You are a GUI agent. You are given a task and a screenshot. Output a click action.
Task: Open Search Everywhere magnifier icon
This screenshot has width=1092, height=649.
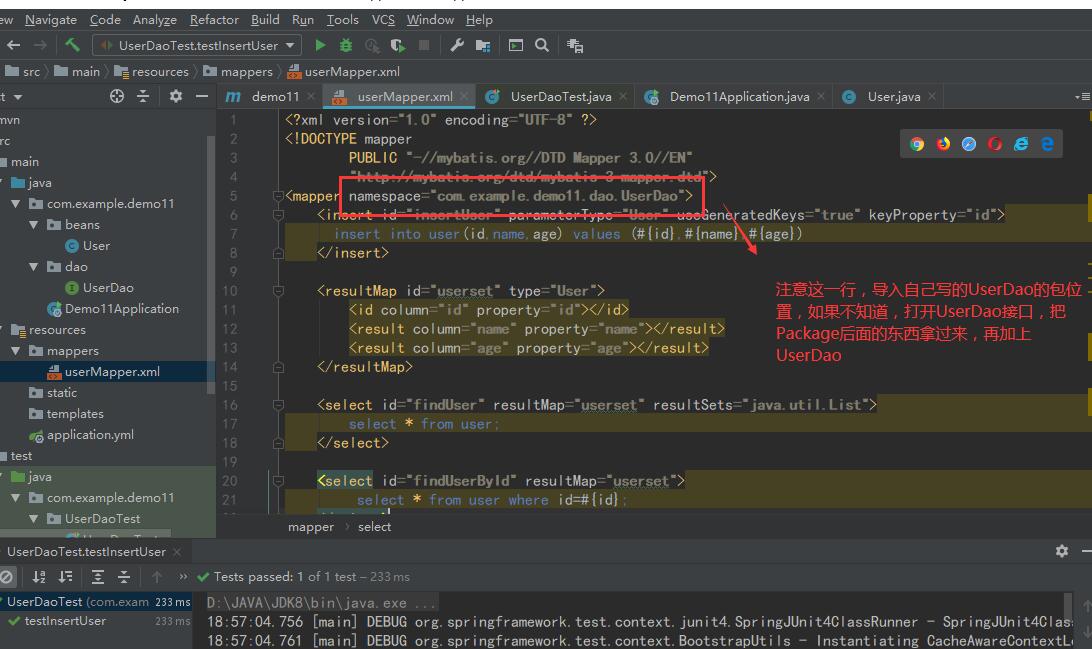(542, 45)
